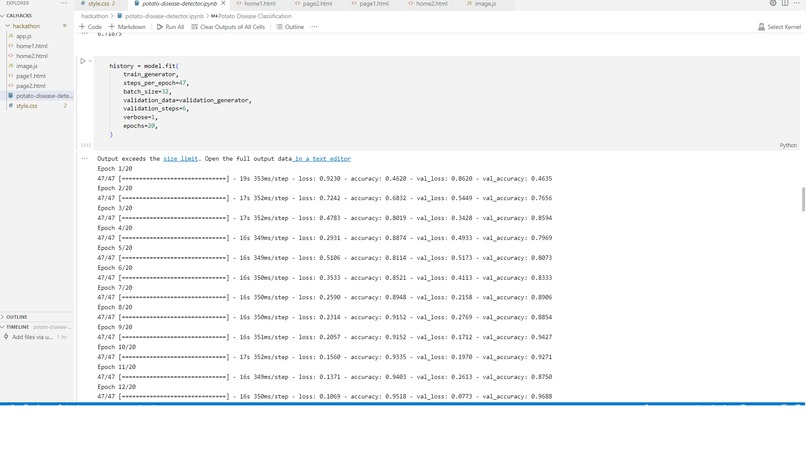Image resolution: width=806 pixels, height=466 pixels.
Task: Open Explorer views and more actions menu
Action: point(64,3)
